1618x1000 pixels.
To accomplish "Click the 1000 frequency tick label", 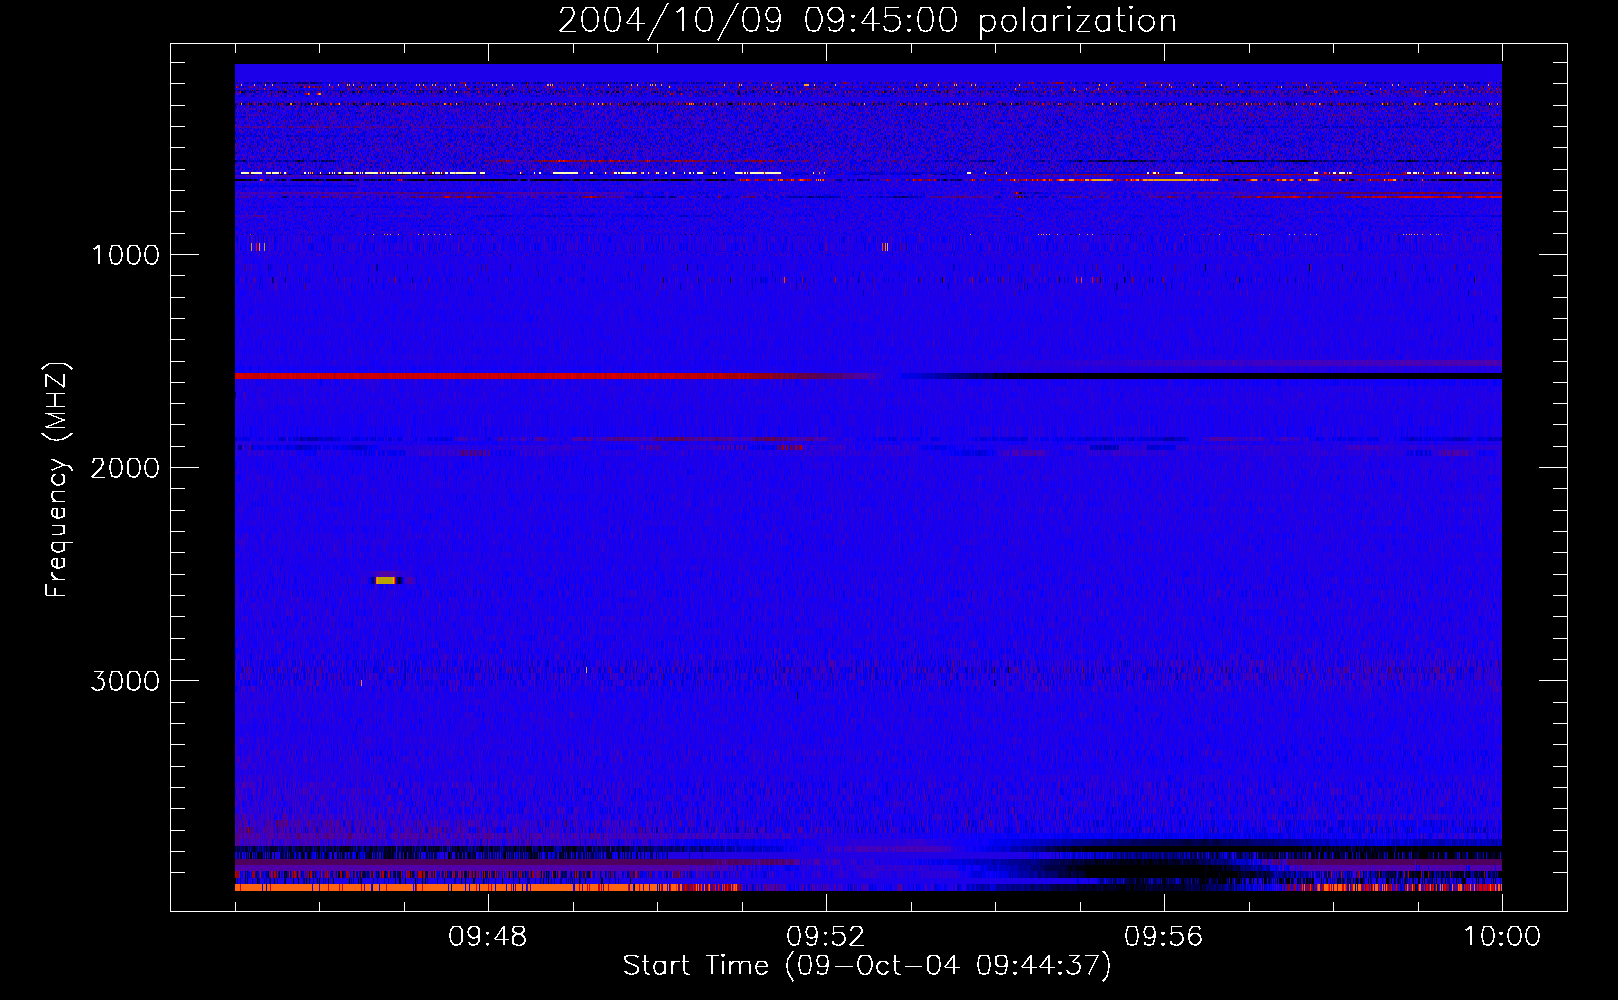I will pyautogui.click(x=125, y=255).
